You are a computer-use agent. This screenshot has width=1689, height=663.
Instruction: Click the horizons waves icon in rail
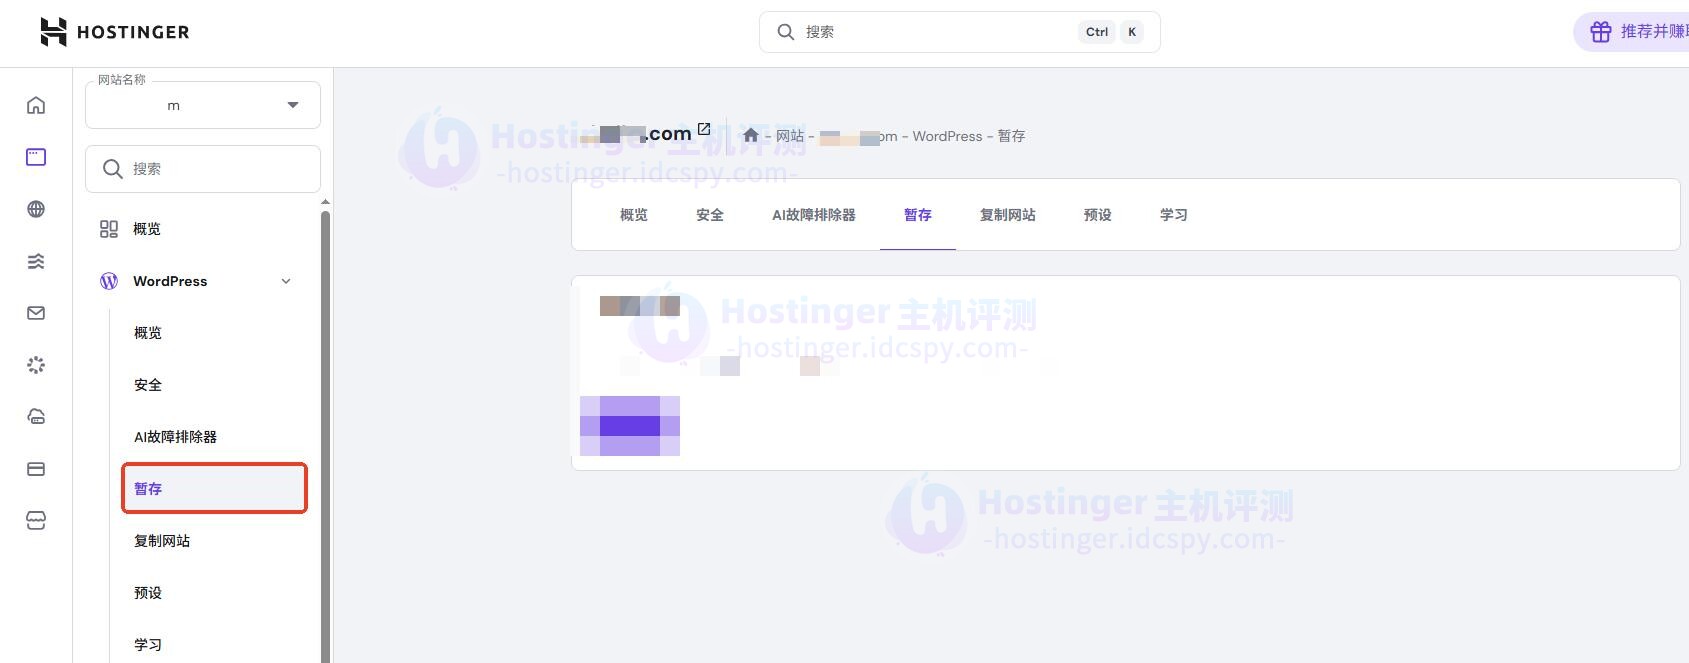point(36,261)
